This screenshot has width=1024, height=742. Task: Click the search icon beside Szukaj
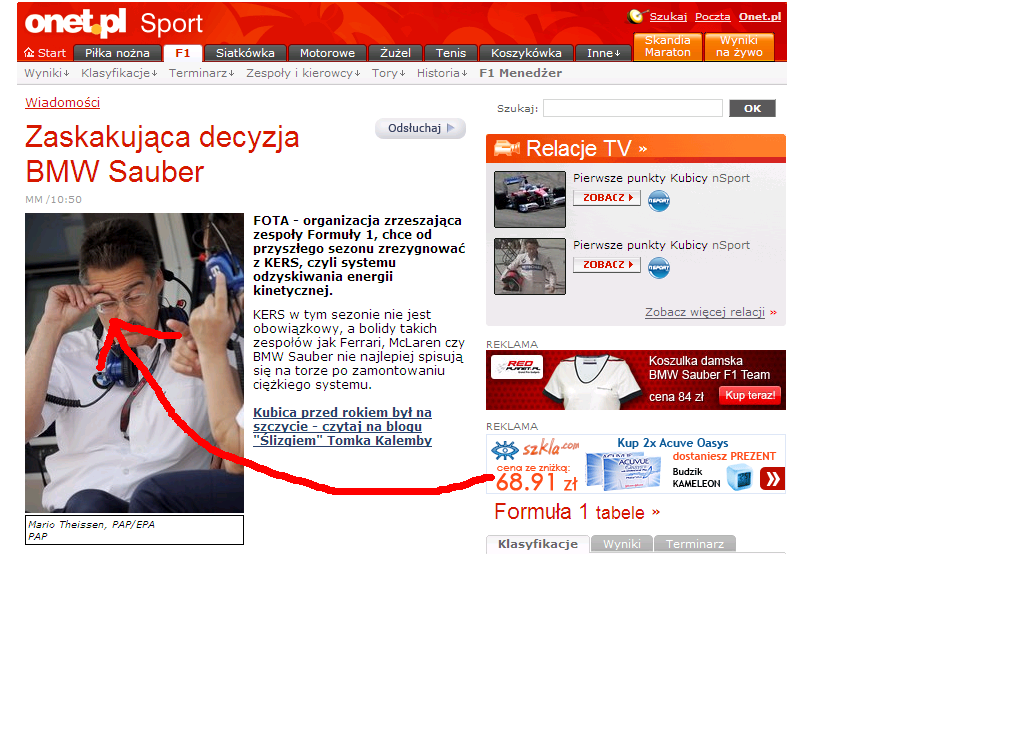tap(636, 16)
